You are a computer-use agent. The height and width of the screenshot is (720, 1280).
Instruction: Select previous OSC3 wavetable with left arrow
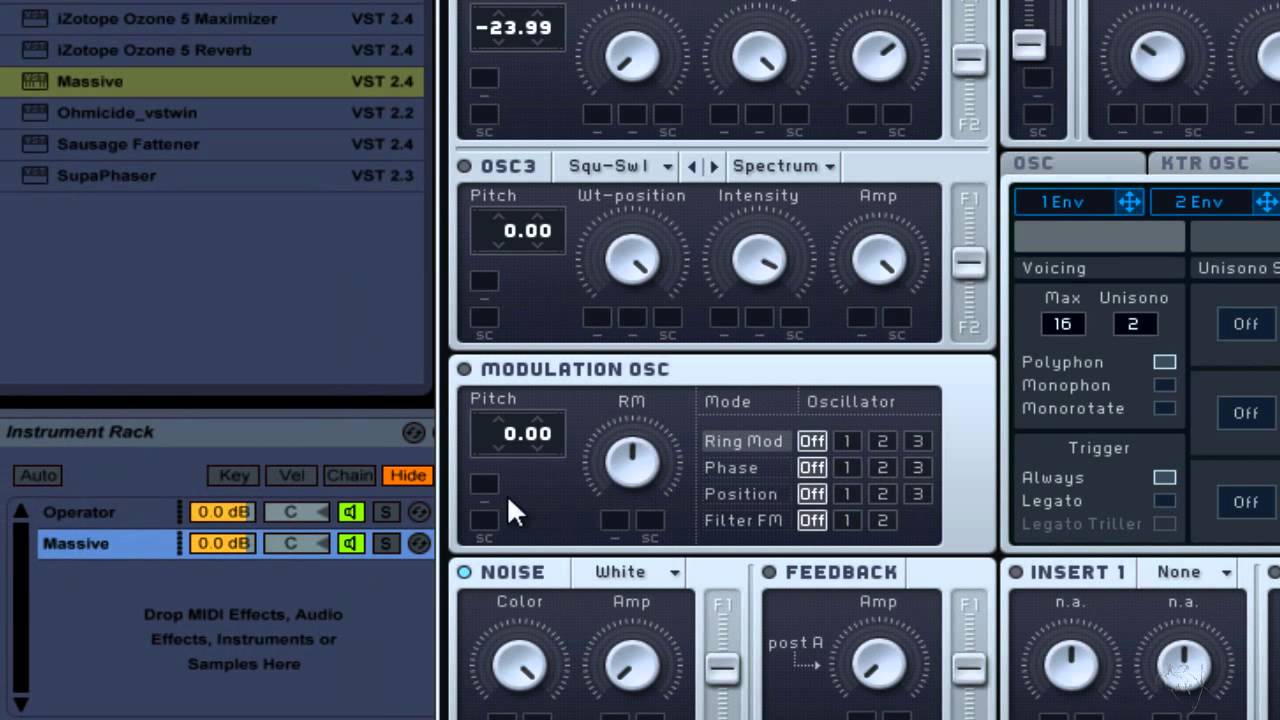(x=692, y=166)
